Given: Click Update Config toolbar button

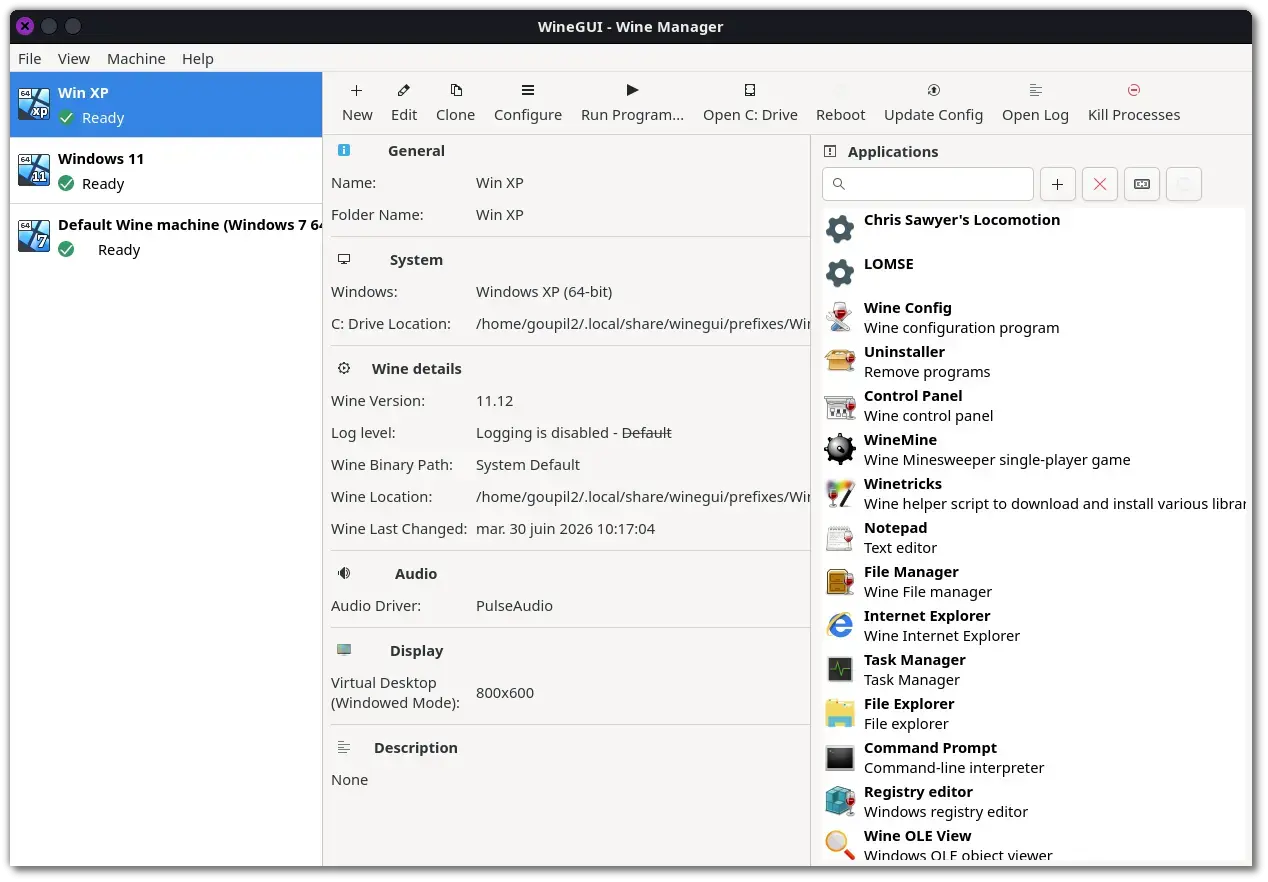Looking at the screenshot, I should pos(934,103).
